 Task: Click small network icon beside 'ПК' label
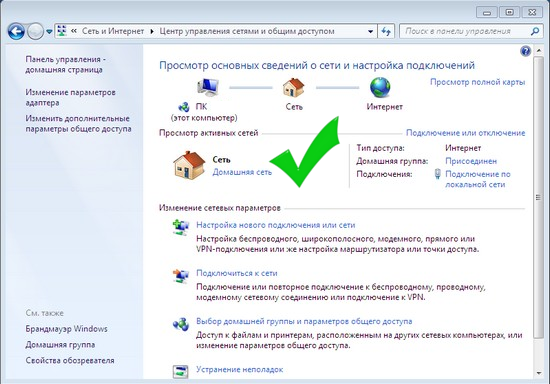pyautogui.click(x=183, y=107)
